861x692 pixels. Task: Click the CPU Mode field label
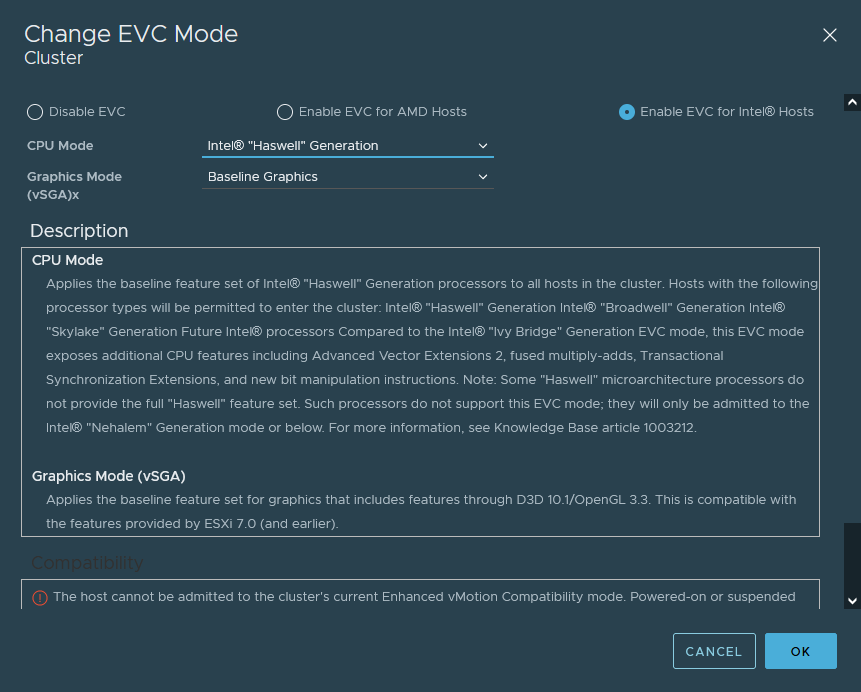(60, 146)
